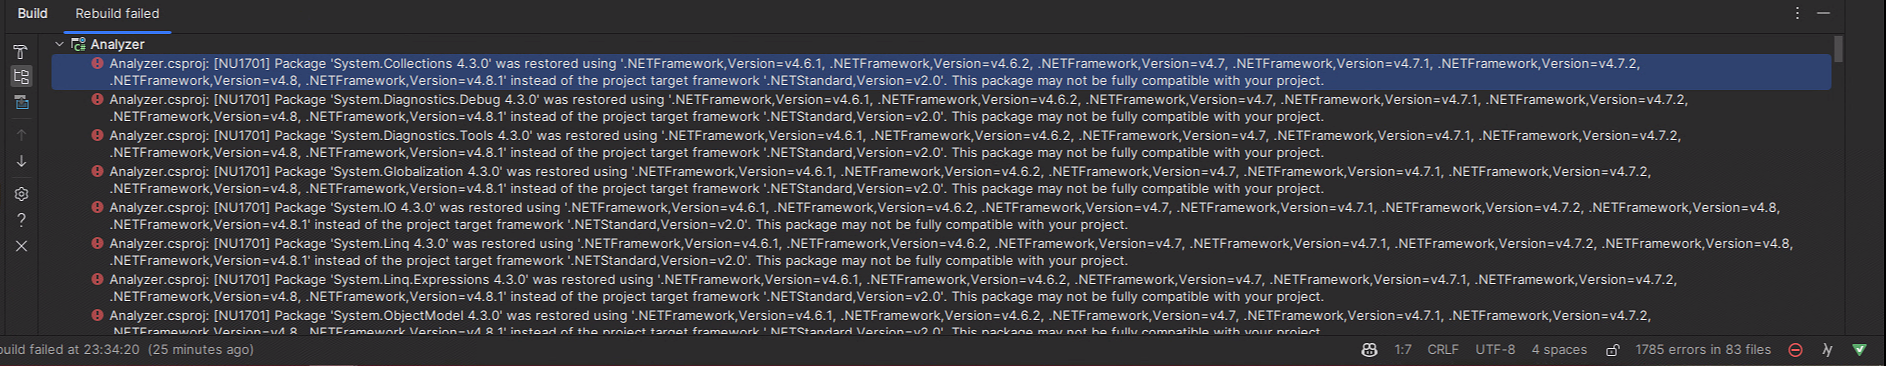Change the UTF-8 file encoding

point(1495,350)
